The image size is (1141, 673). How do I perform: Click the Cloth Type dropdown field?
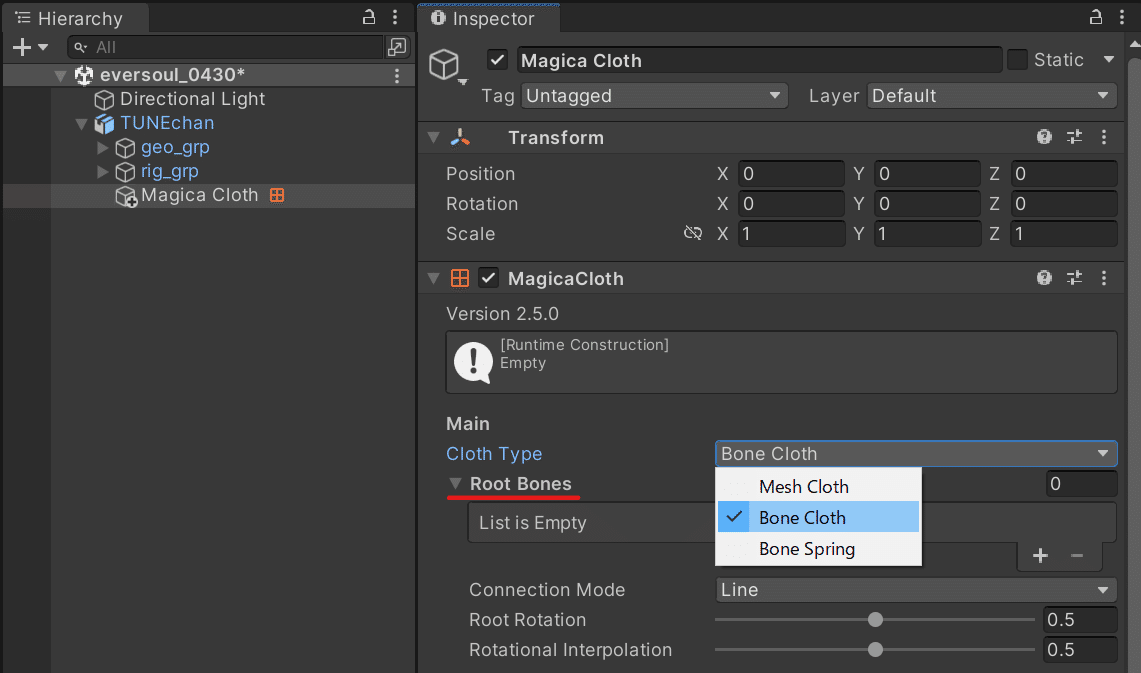(916, 454)
